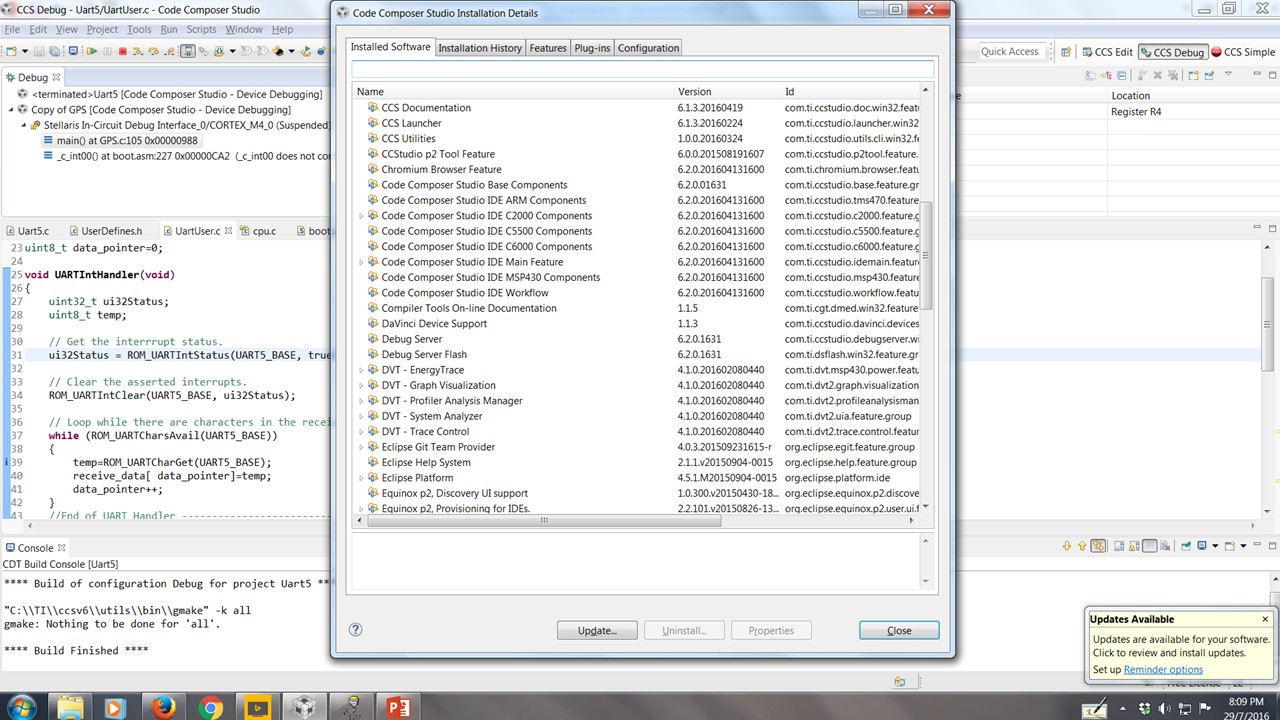The image size is (1280, 720).
Task: Open the Features tab
Action: coord(548,48)
